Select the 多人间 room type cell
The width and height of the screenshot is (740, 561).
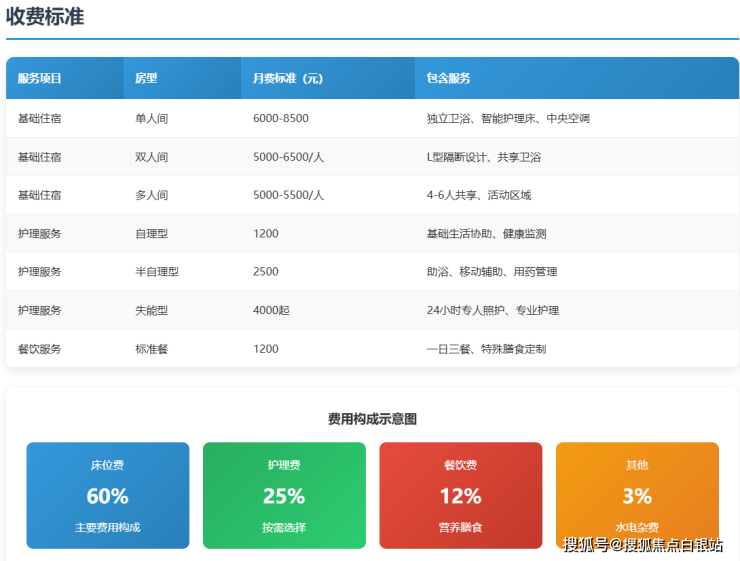151,195
